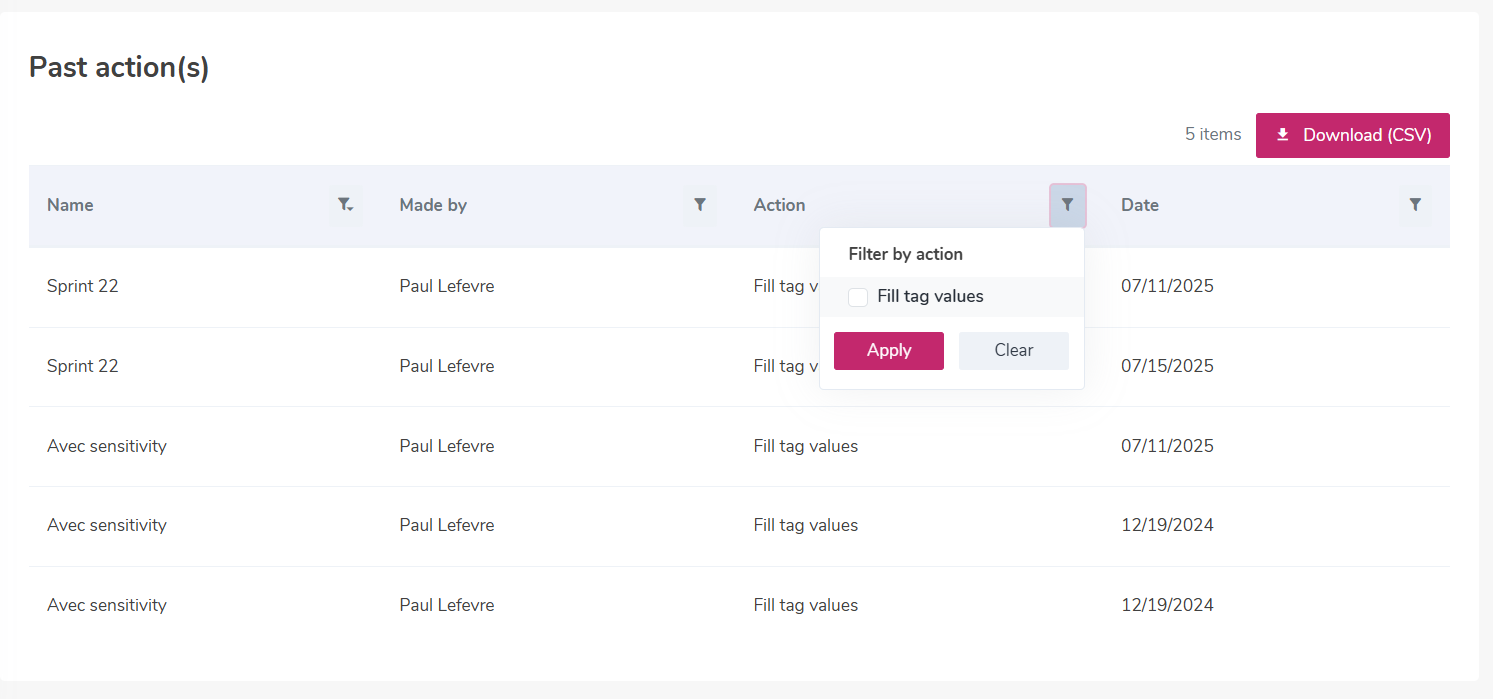This screenshot has width=1493, height=699.
Task: Check the Fill tag values checkbox
Action: point(858,297)
